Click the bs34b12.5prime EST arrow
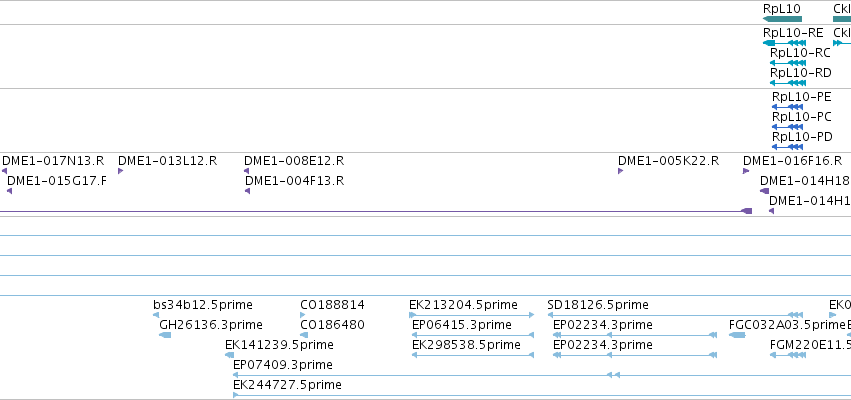The width and height of the screenshot is (851, 400). [x=156, y=315]
